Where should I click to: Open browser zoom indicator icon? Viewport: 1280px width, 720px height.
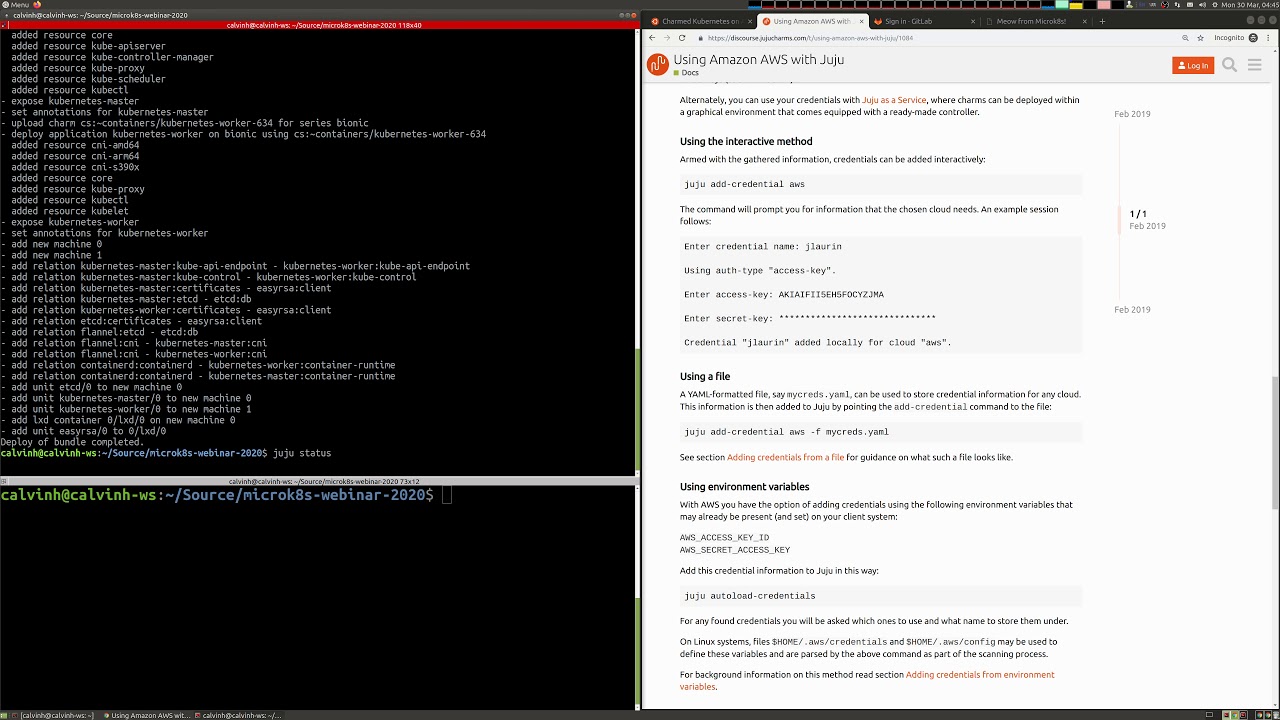coord(1185,38)
